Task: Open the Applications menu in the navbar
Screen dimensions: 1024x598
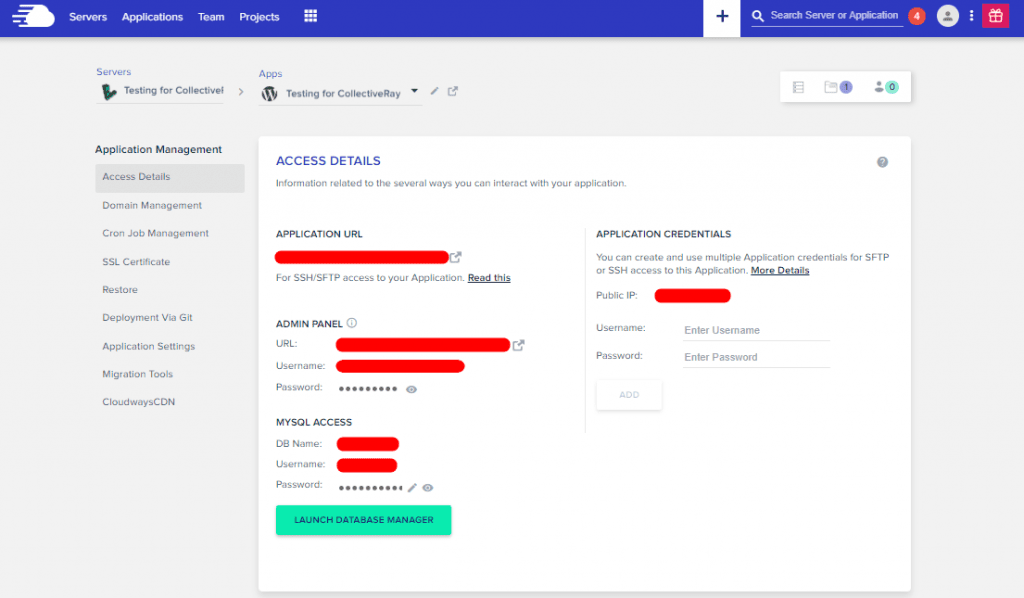Action: click(x=152, y=17)
